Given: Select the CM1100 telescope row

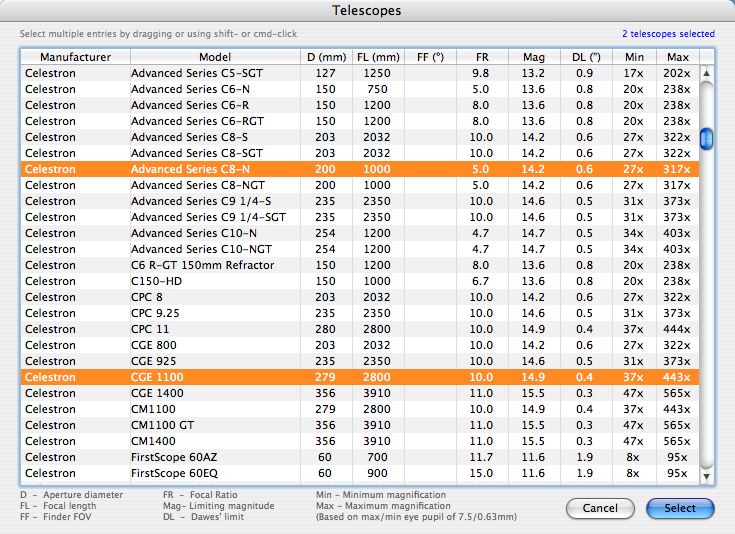Looking at the screenshot, I should point(360,409).
